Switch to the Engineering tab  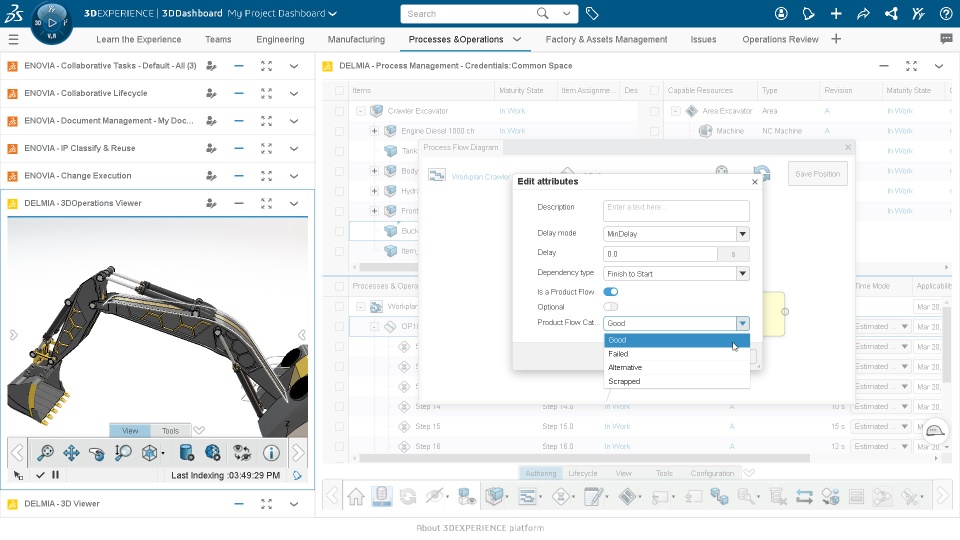pyautogui.click(x=280, y=39)
